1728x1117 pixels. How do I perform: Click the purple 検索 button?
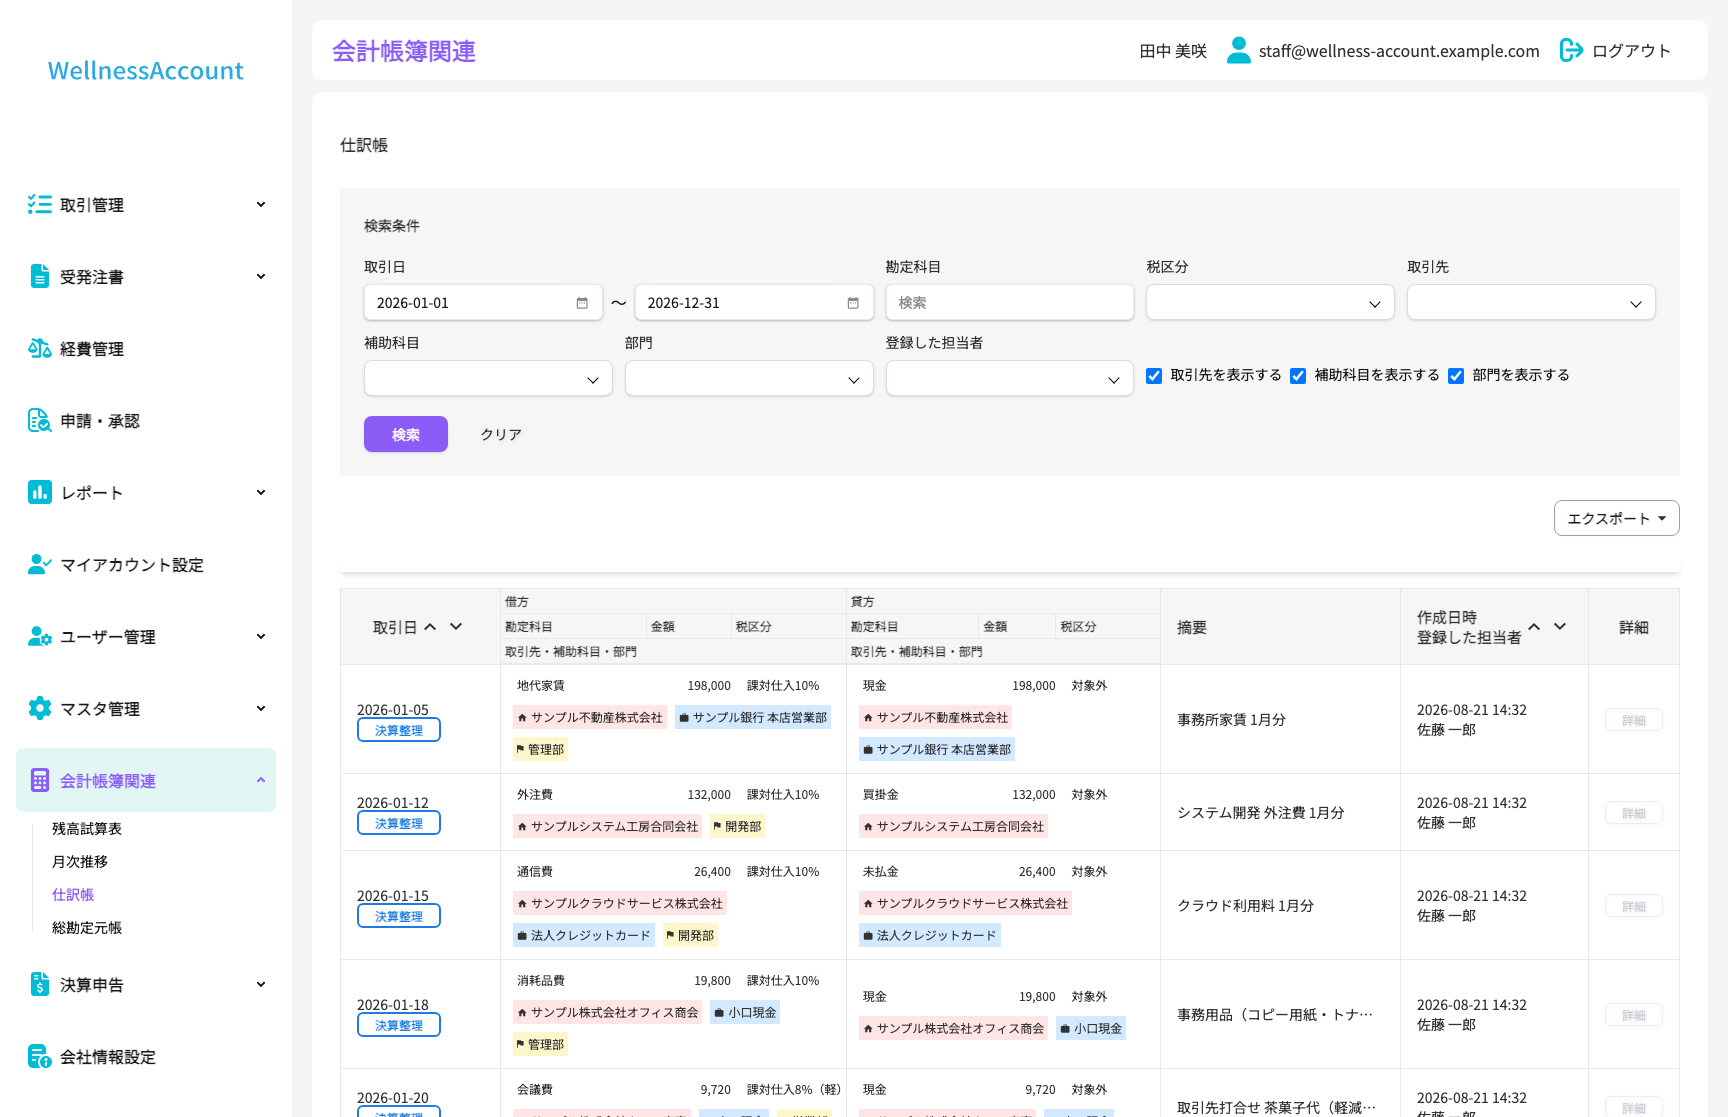[406, 434]
